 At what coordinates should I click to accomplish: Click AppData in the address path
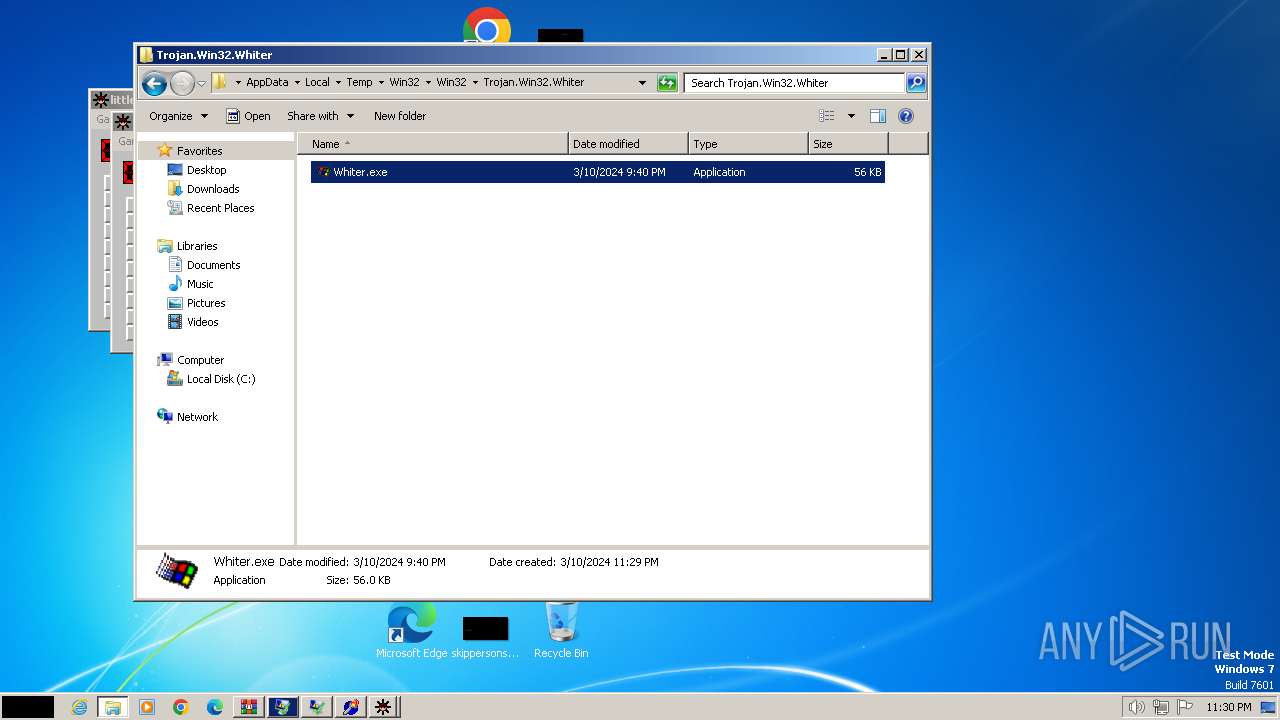(x=267, y=83)
